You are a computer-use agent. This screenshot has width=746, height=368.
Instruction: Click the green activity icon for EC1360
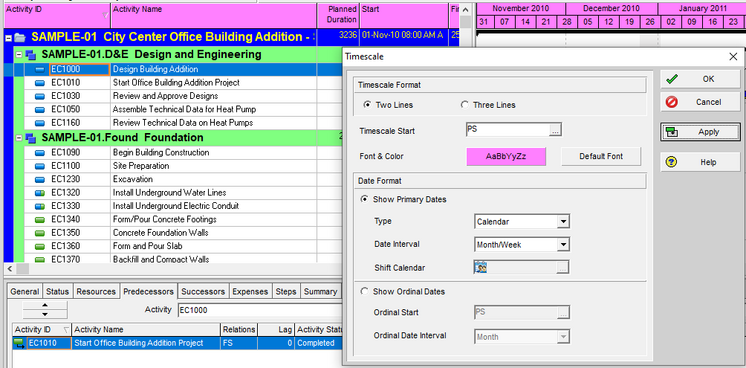pos(40,246)
